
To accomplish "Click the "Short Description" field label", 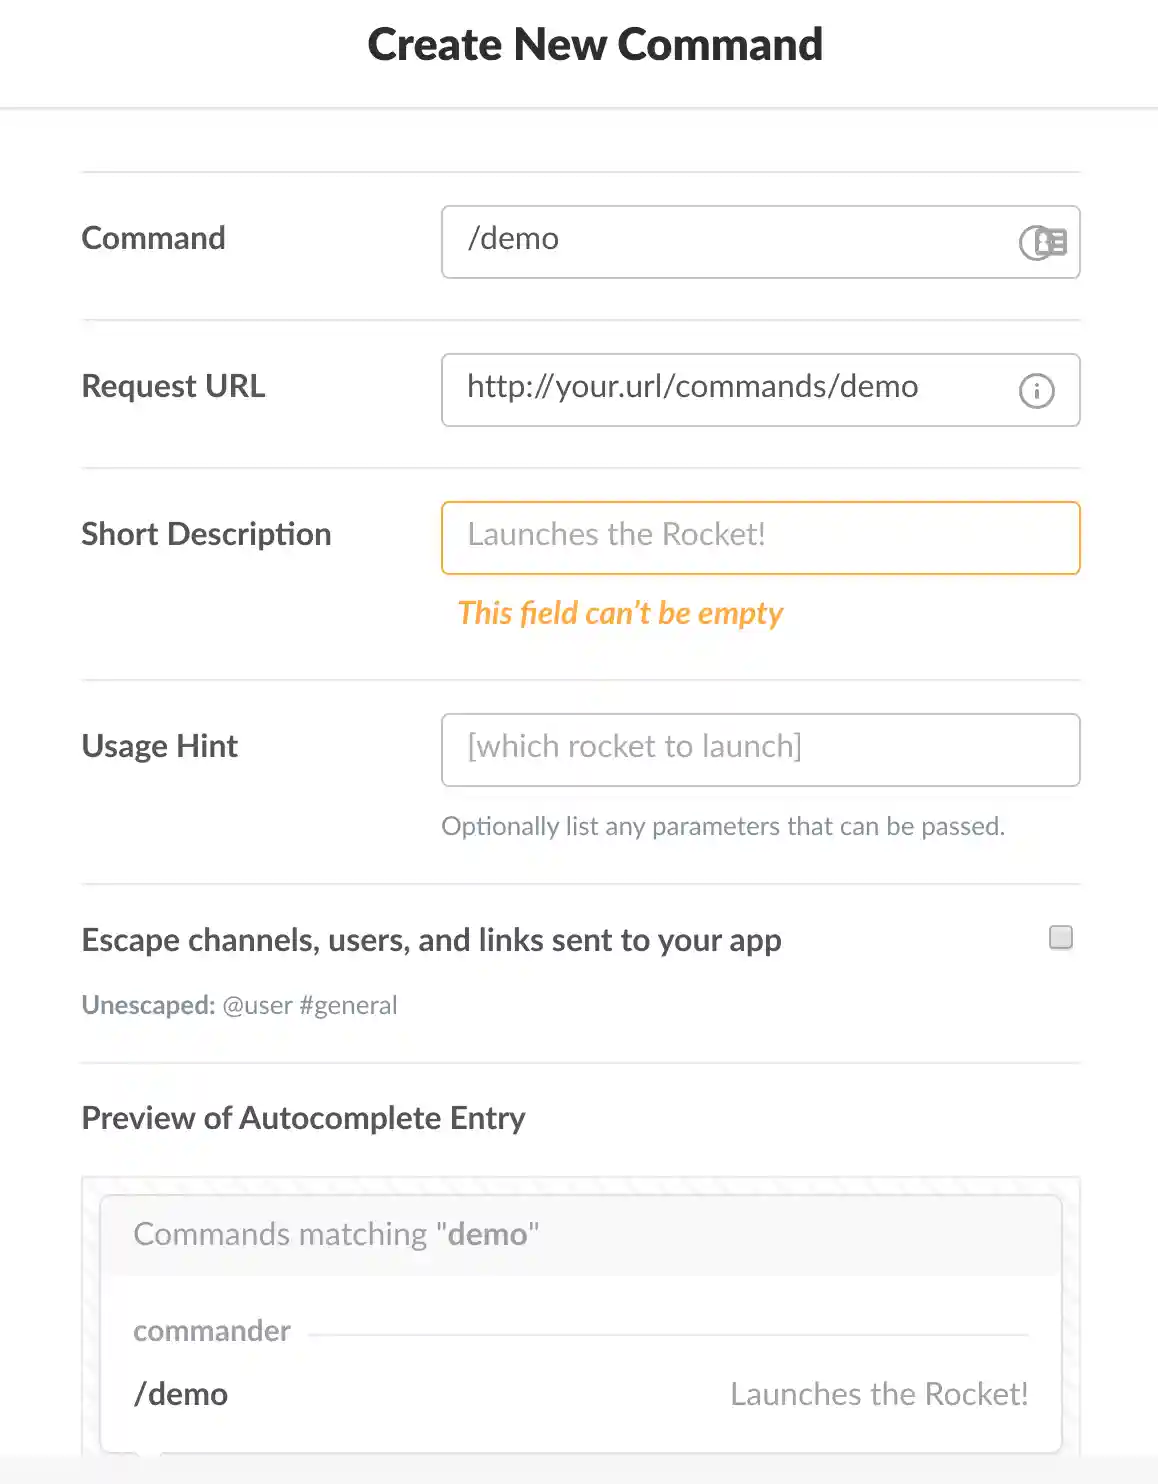I will pyautogui.click(x=206, y=534).
